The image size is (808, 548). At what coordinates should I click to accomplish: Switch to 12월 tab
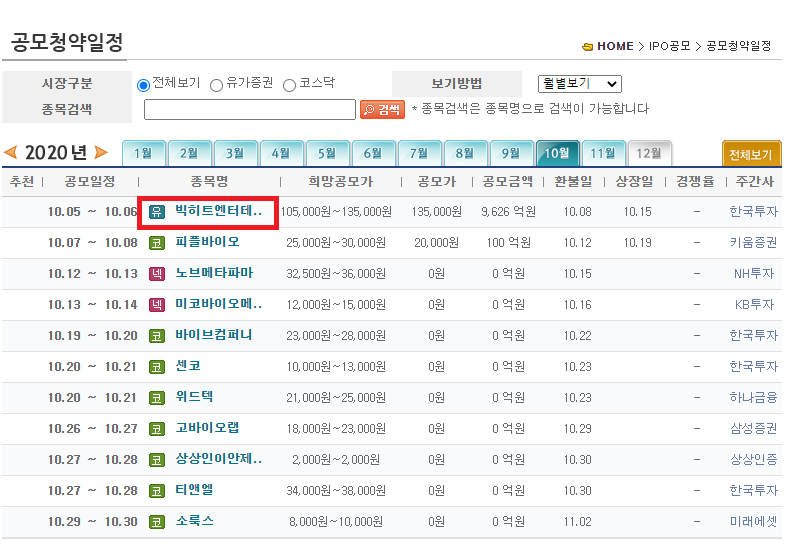point(649,153)
